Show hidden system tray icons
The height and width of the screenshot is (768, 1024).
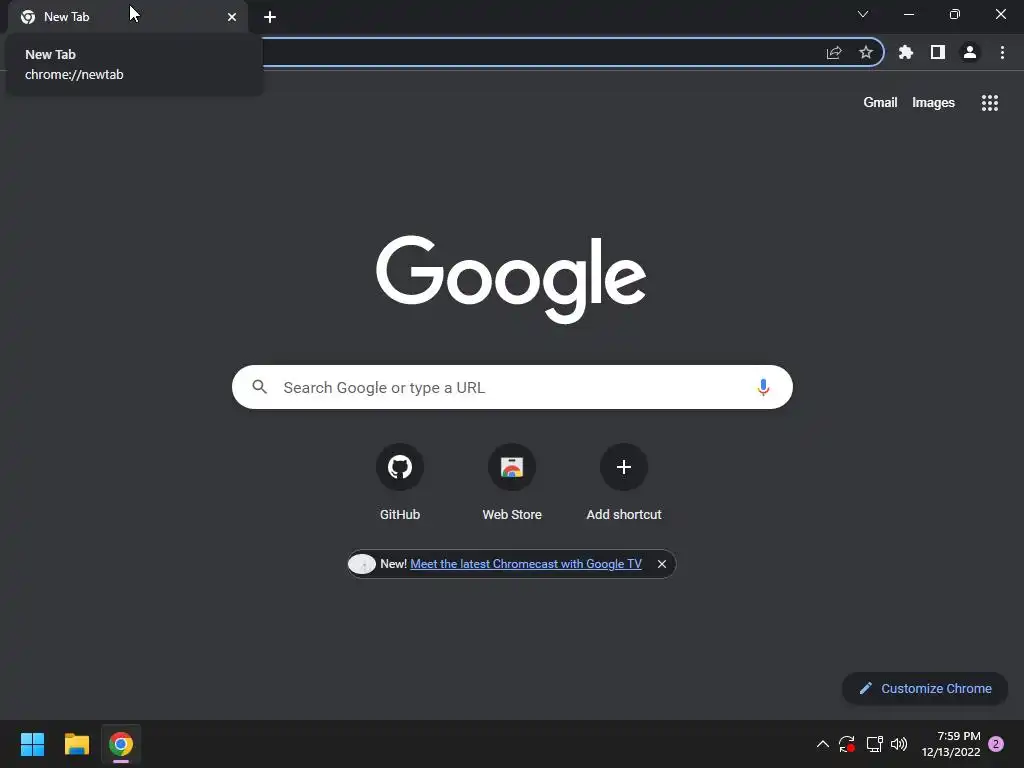tap(823, 744)
